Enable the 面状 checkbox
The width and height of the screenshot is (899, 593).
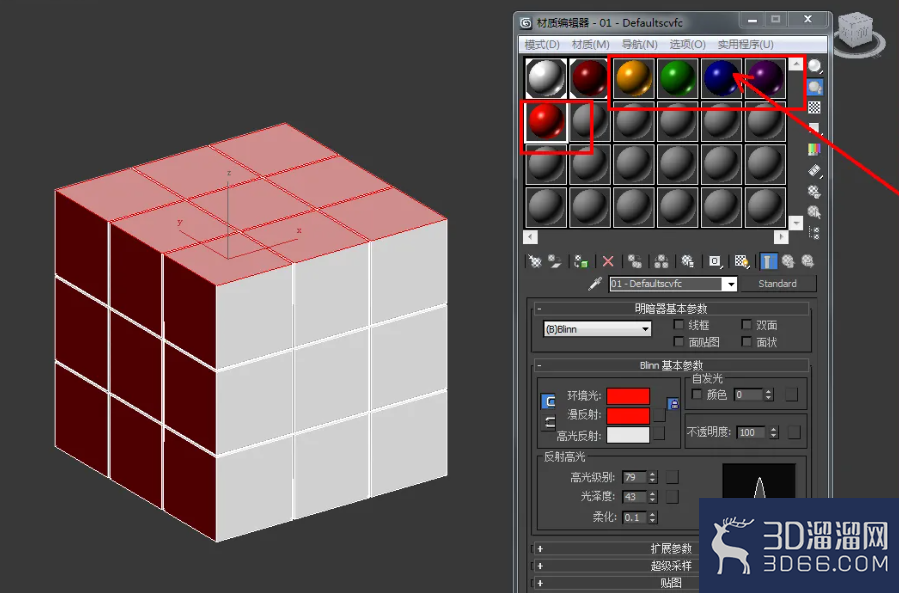point(746,342)
